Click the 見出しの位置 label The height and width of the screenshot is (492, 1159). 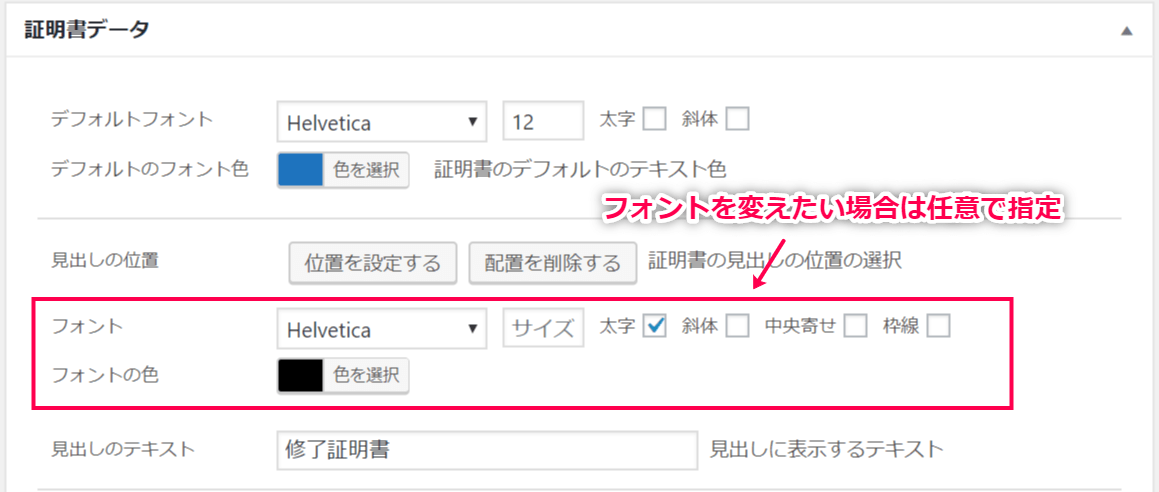click(104, 260)
